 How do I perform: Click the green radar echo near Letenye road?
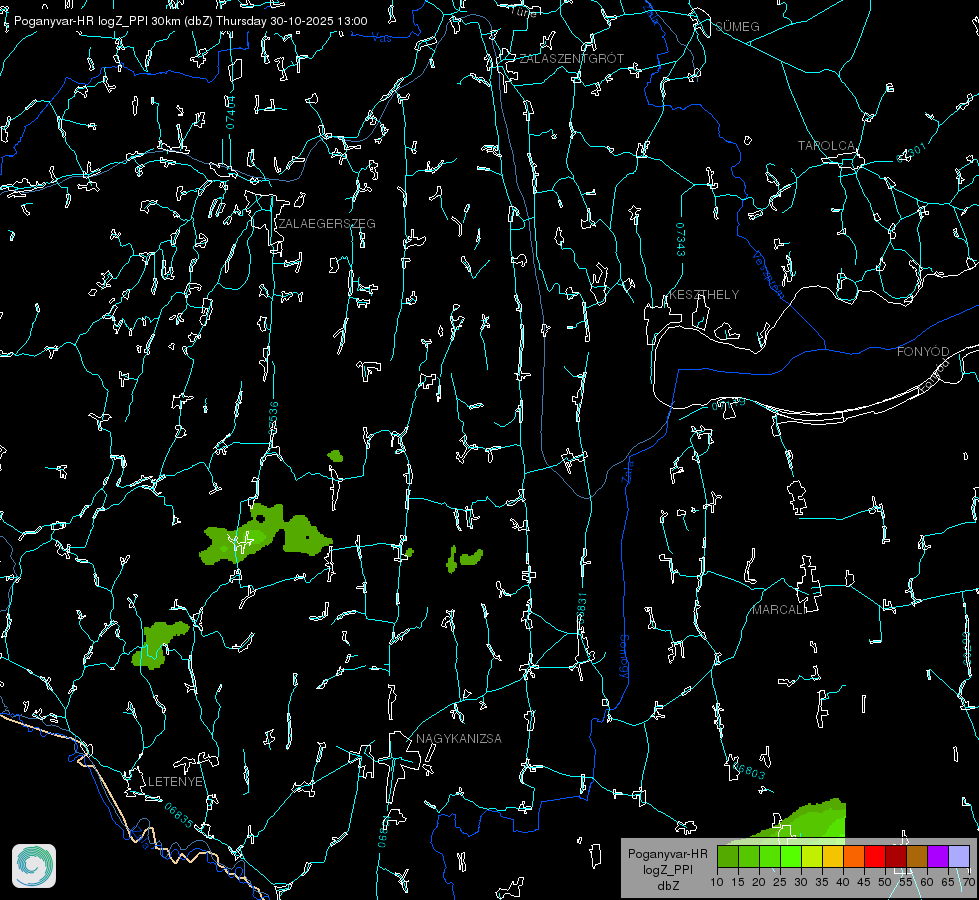(160, 645)
